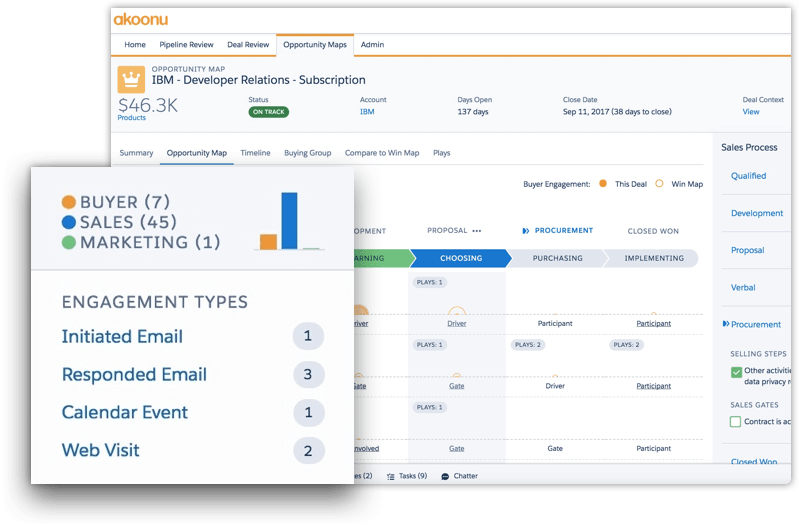
Task: Switch to the Summary sub-tab
Action: (x=136, y=153)
